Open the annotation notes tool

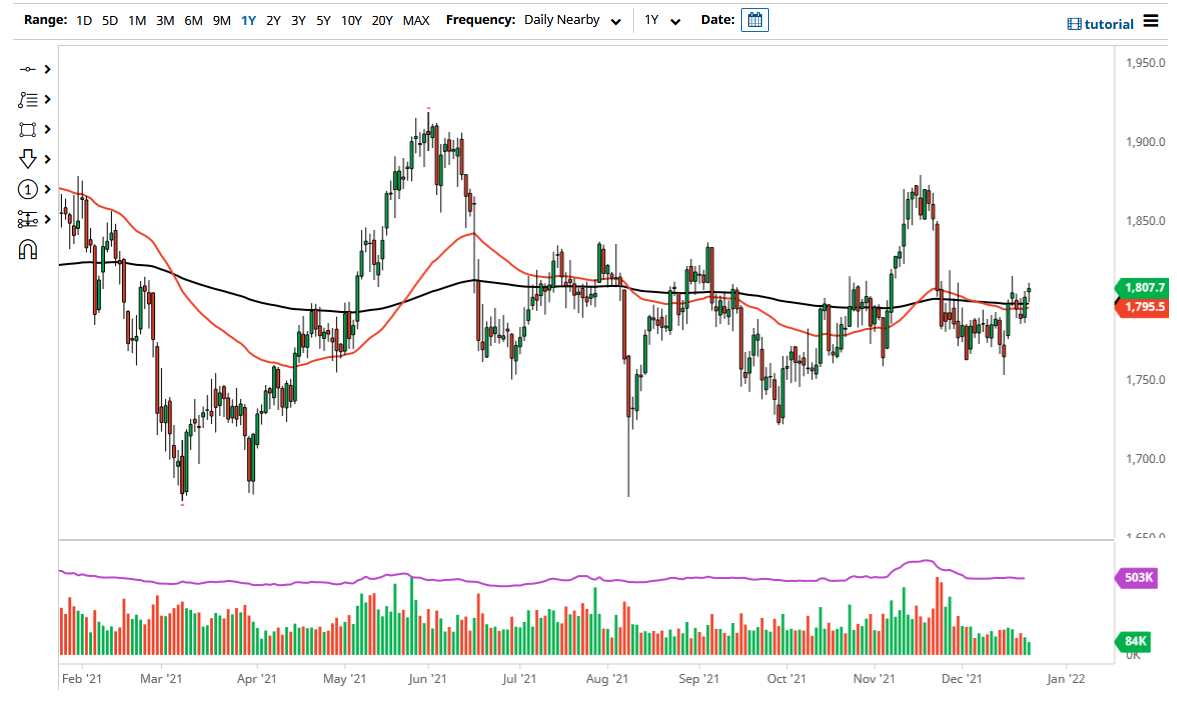(x=28, y=99)
